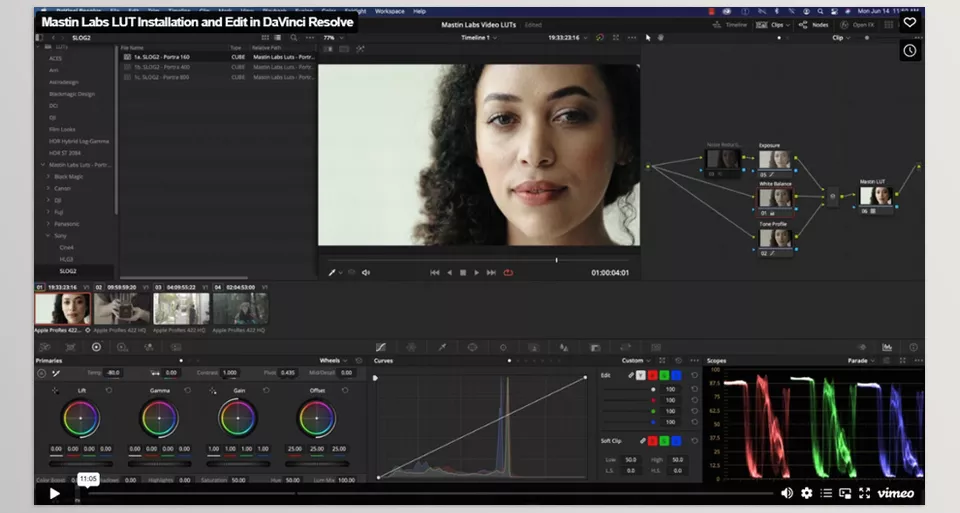Mute the Vimeo player volume
The height and width of the screenshot is (513, 960).
coord(787,493)
